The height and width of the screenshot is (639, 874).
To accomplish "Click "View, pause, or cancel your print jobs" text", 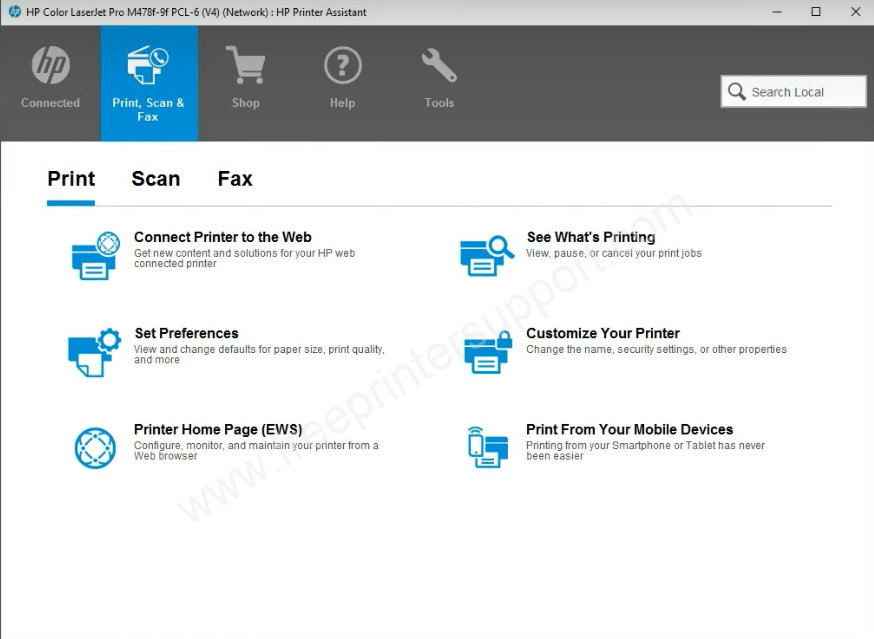I will pyautogui.click(x=614, y=253).
